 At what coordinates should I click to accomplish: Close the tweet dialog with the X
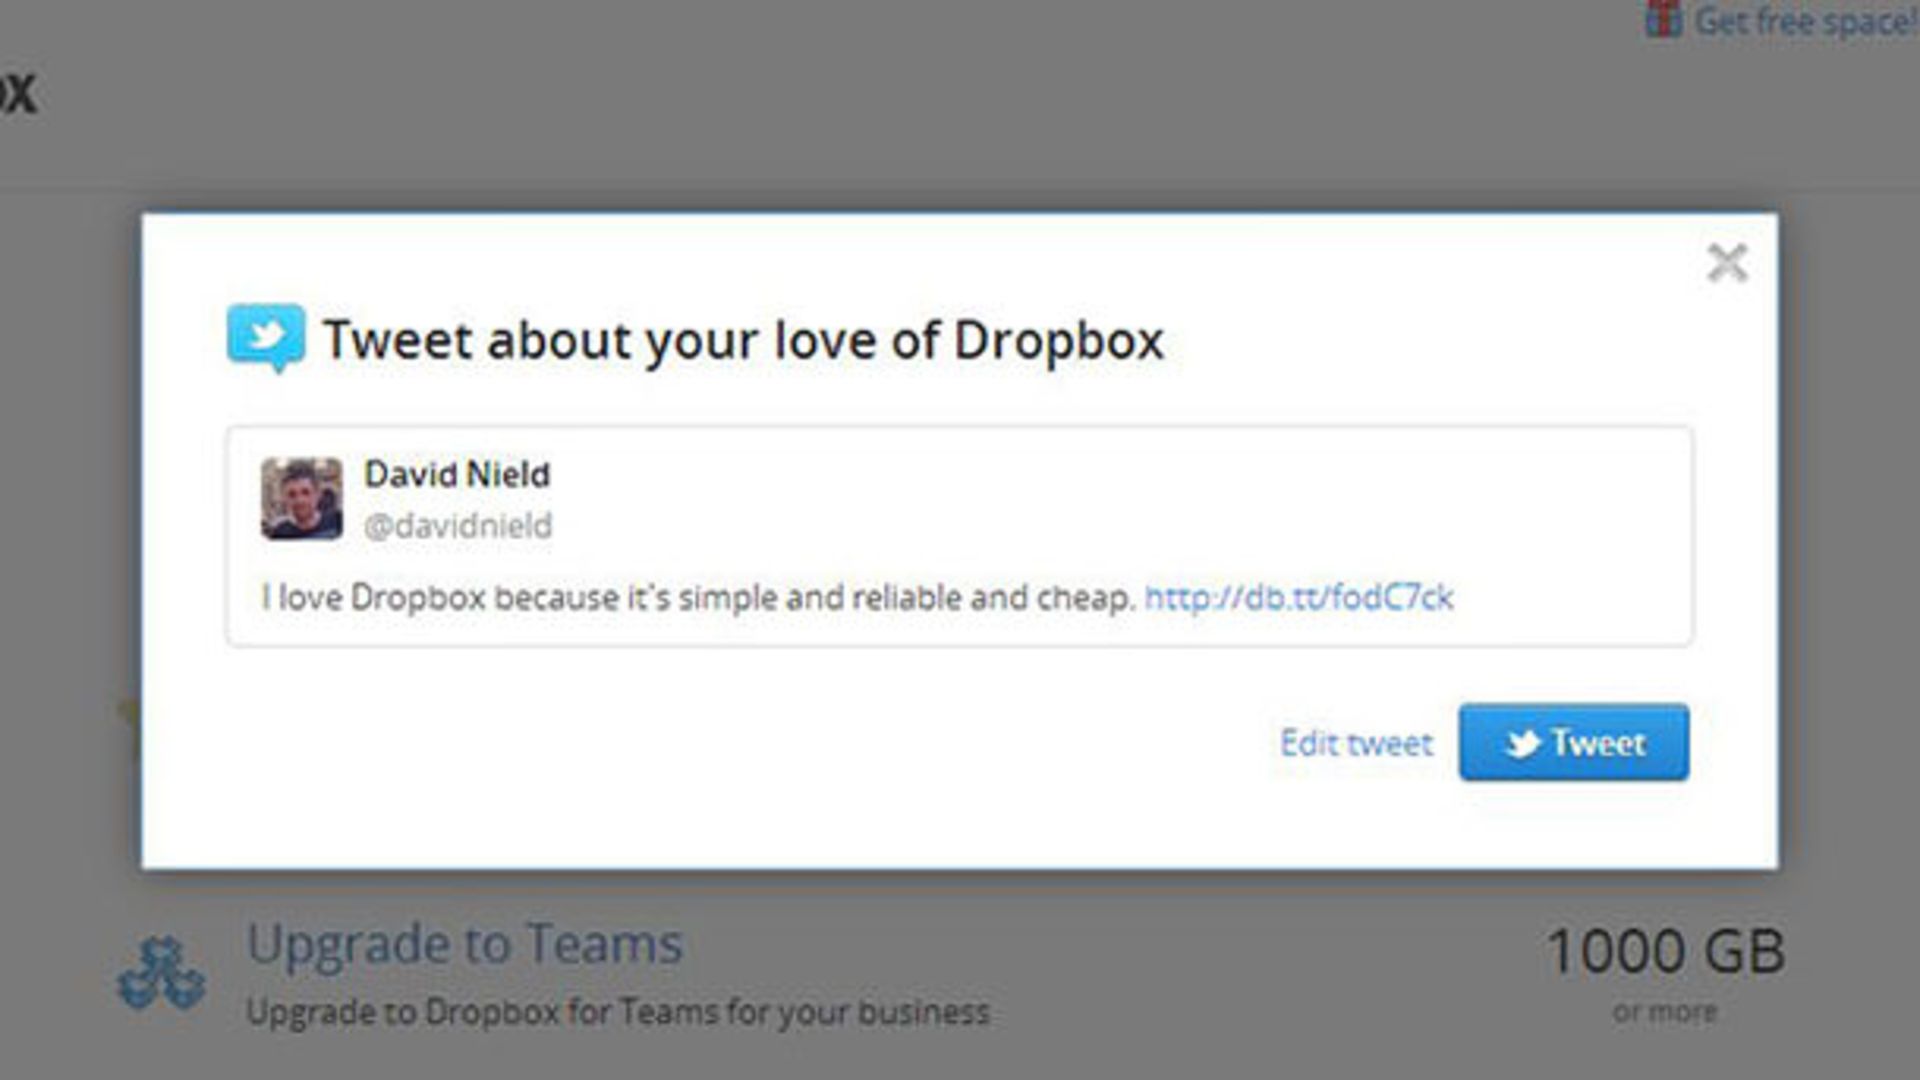[x=1727, y=263]
